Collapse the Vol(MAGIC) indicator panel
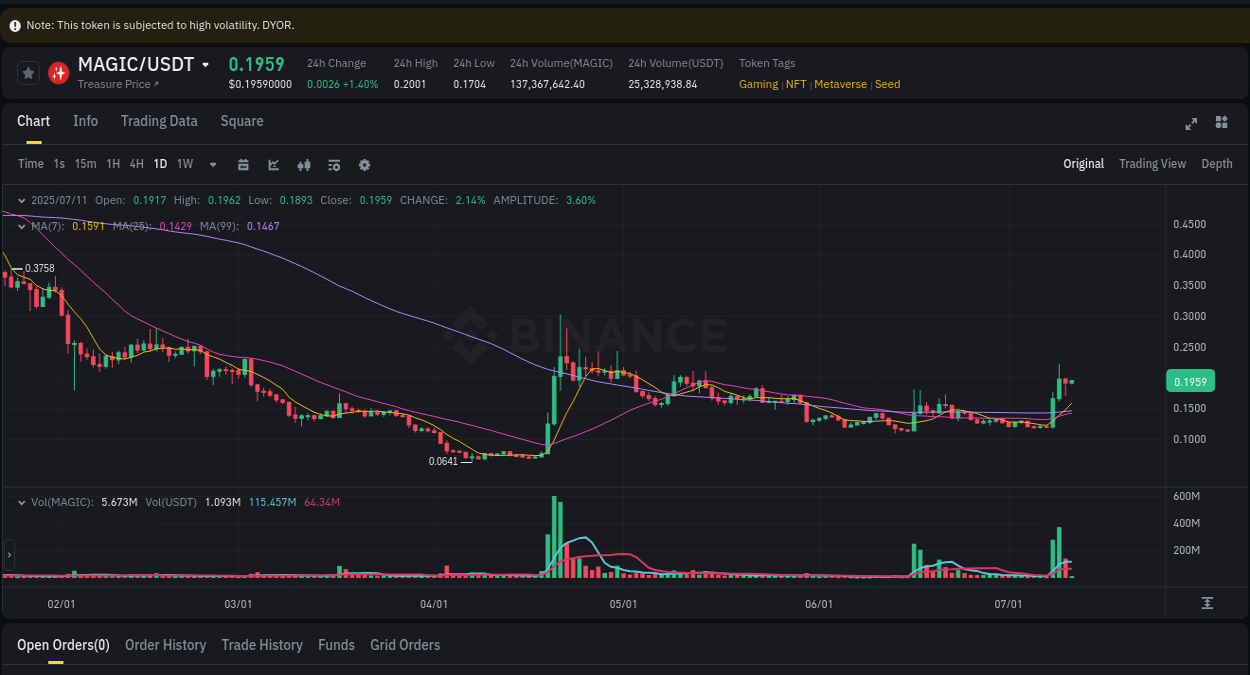 point(20,501)
